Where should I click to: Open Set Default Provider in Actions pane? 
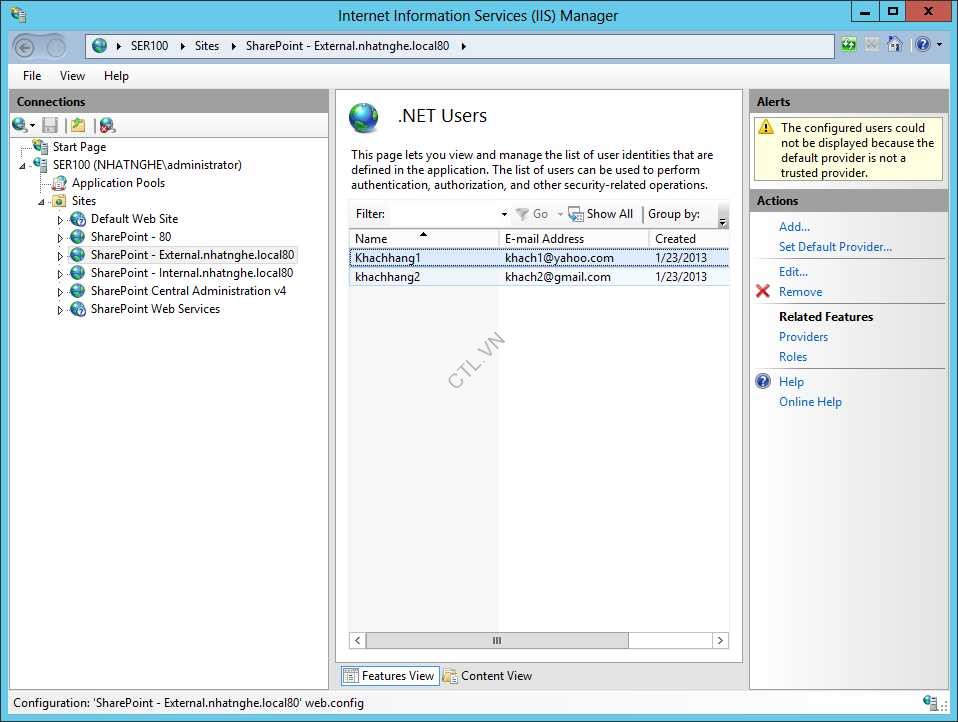click(835, 247)
